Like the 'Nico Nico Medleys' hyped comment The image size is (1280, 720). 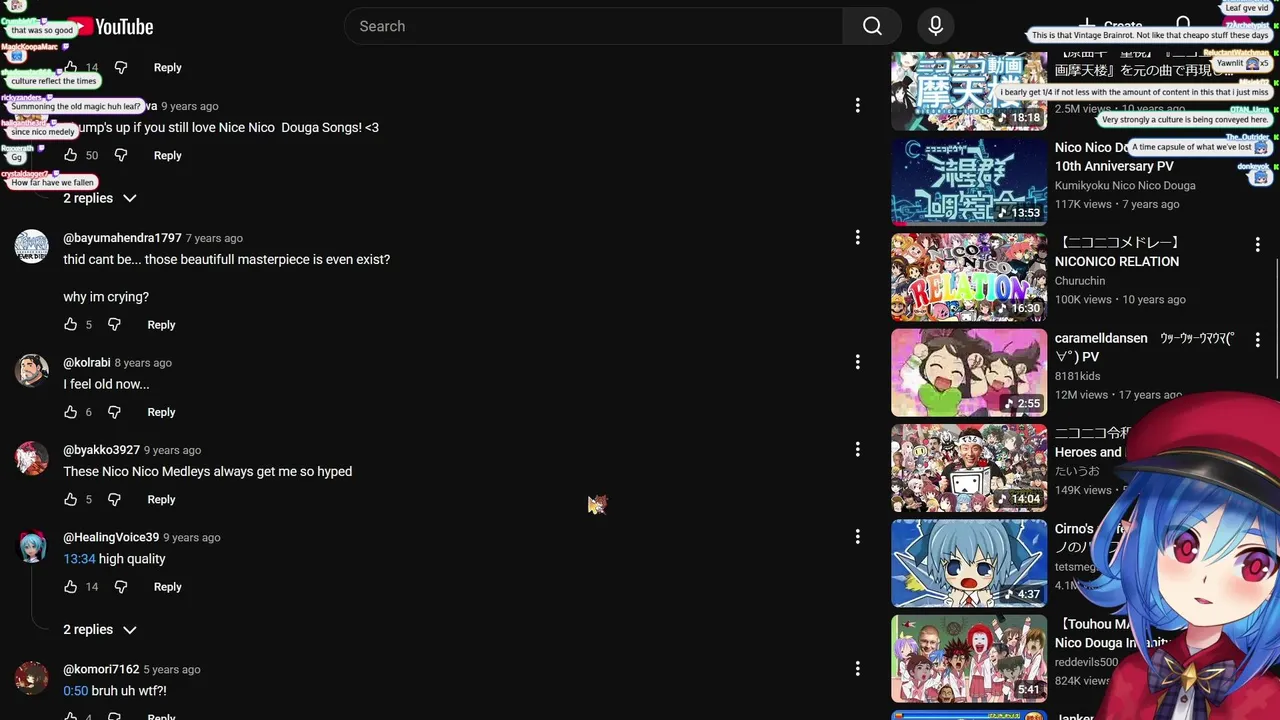click(x=70, y=499)
